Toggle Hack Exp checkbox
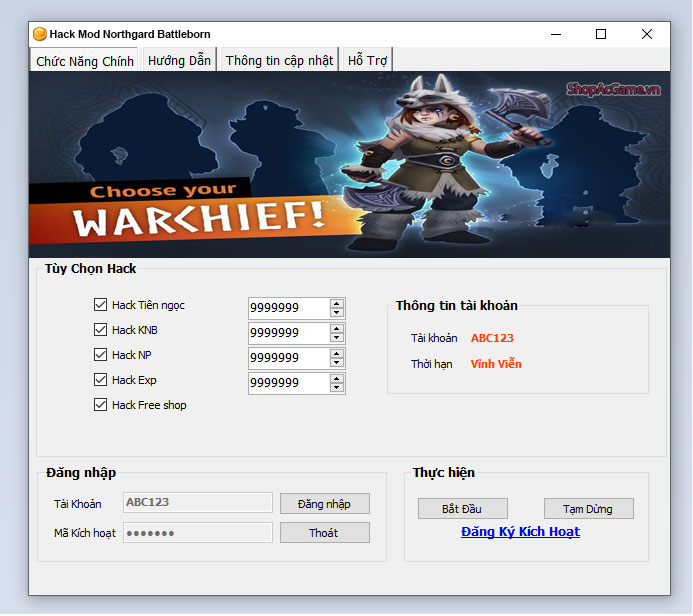 (x=100, y=380)
